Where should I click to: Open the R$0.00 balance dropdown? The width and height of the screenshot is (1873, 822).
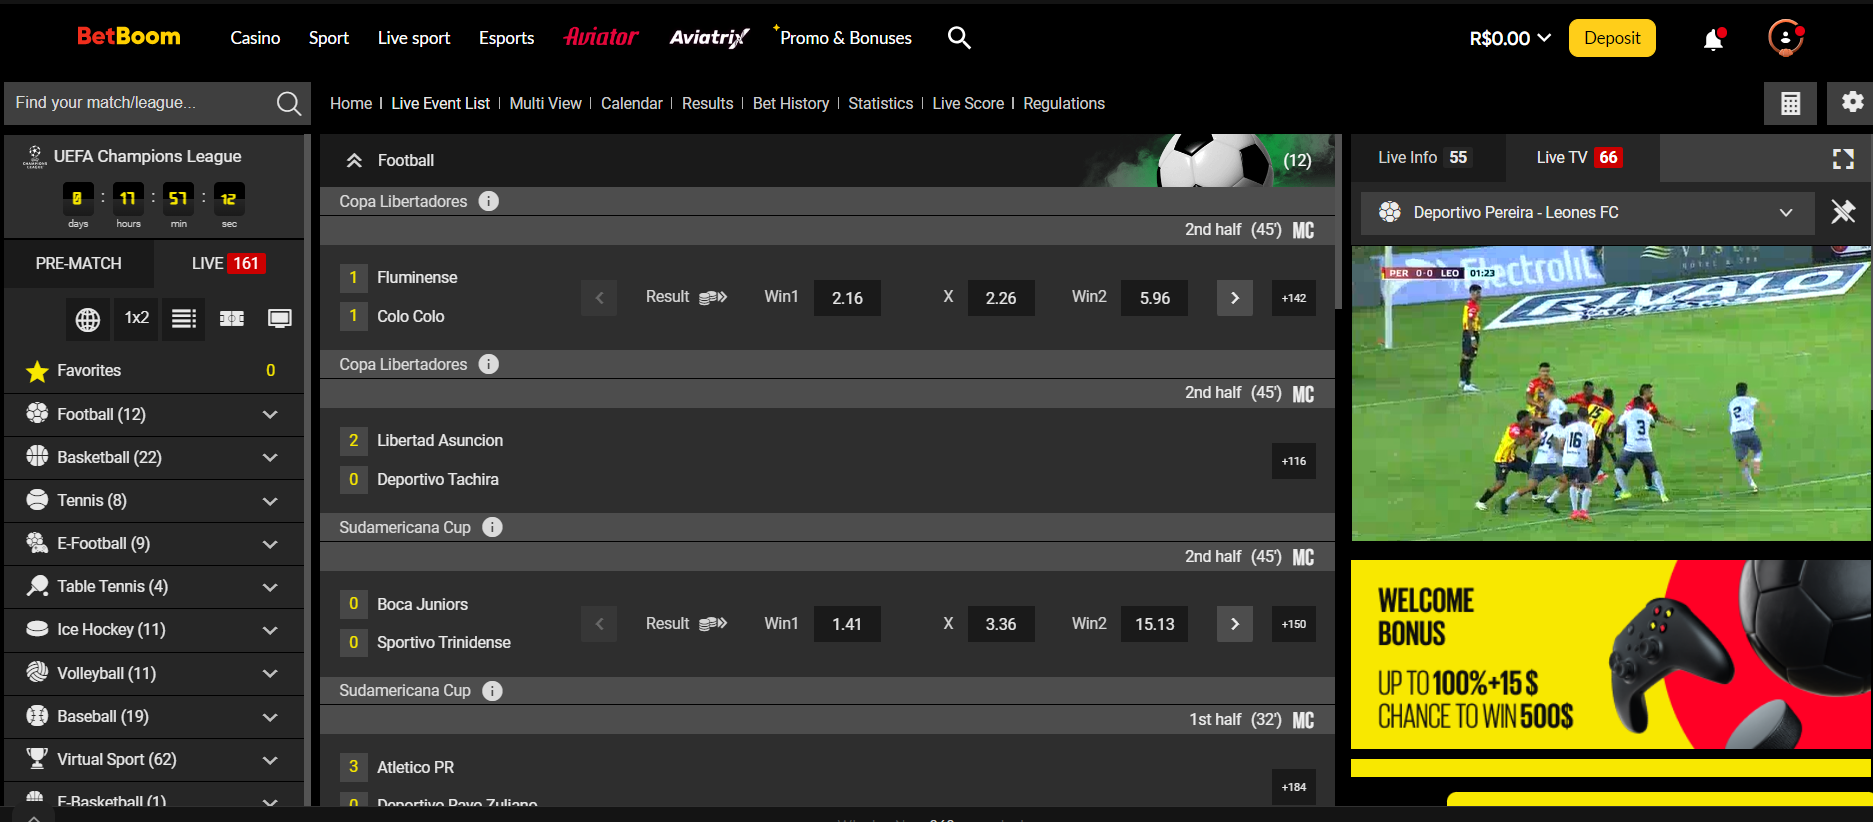pyautogui.click(x=1510, y=38)
